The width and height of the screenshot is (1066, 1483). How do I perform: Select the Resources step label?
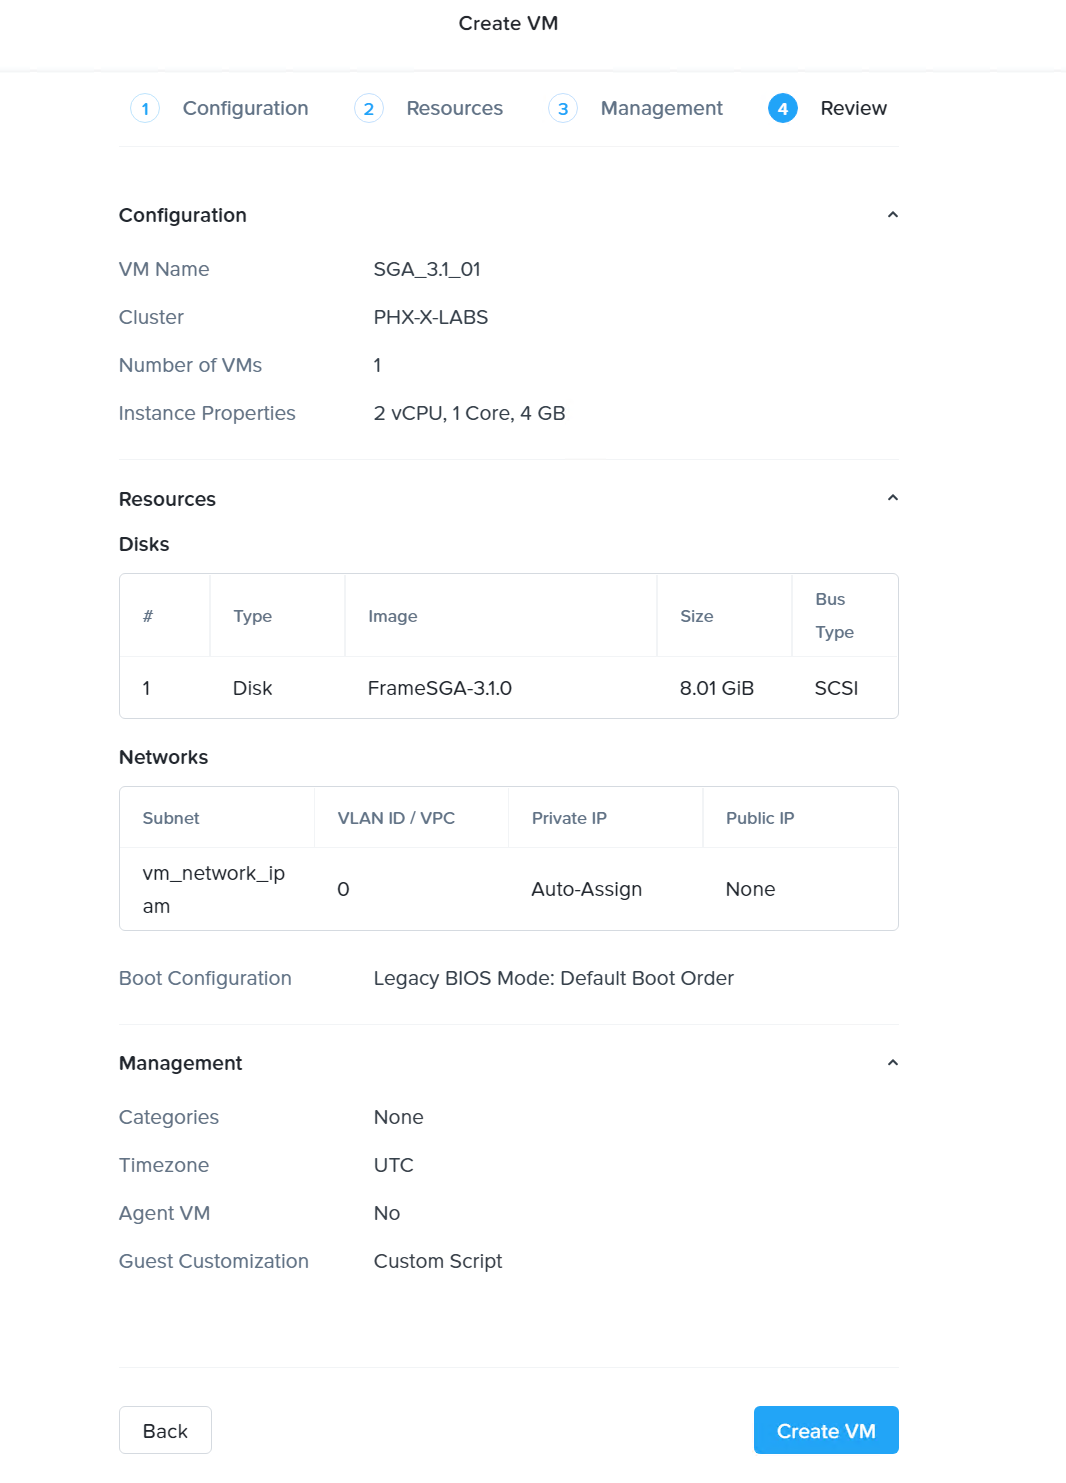point(454,108)
